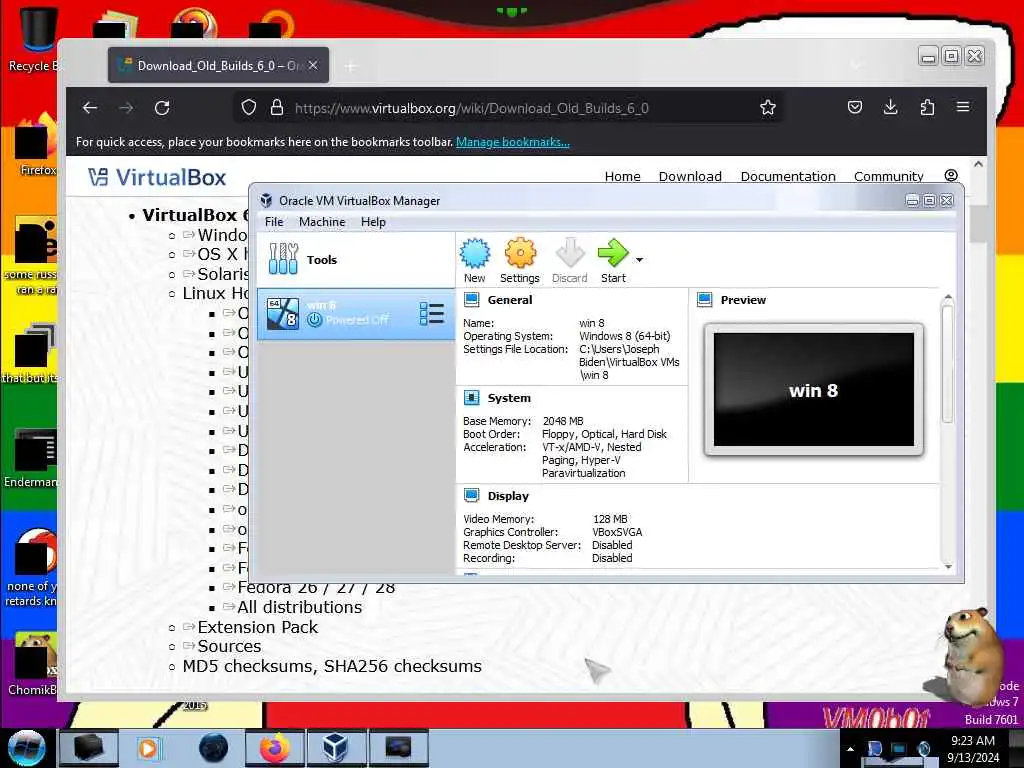Screen dimensions: 1024x768
Task: Open the Extension Pack link
Action: tap(257, 627)
